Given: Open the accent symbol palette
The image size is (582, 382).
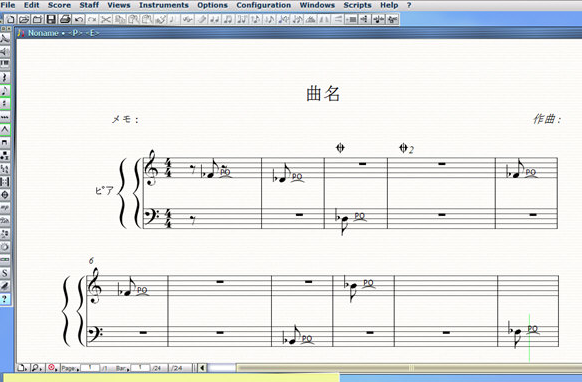Looking at the screenshot, I should [x=5, y=129].
